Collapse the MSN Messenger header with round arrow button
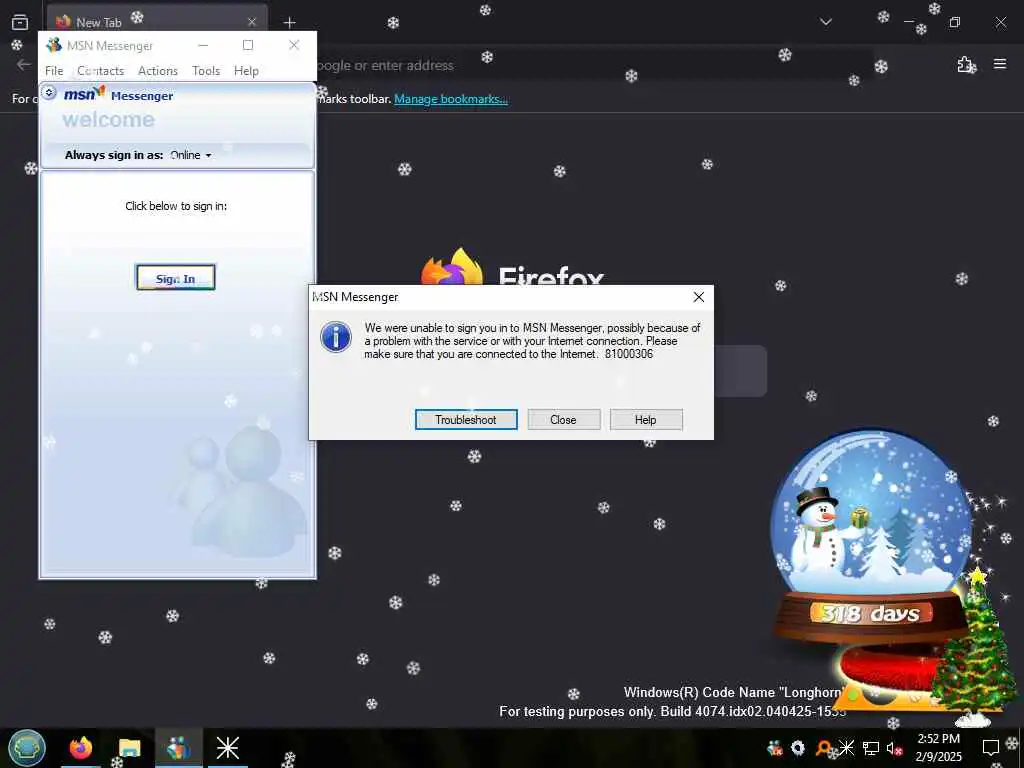1024x768 pixels. tap(49, 93)
